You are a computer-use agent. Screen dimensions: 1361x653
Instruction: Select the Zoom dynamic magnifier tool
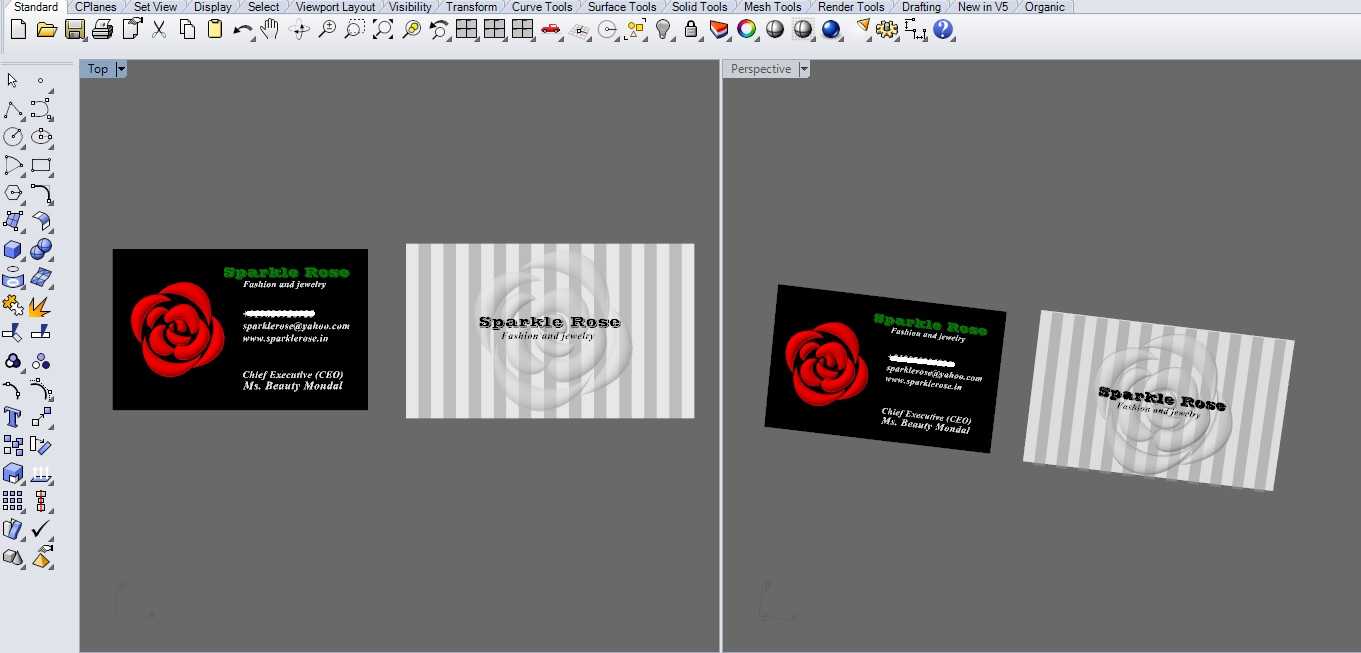(x=326, y=30)
